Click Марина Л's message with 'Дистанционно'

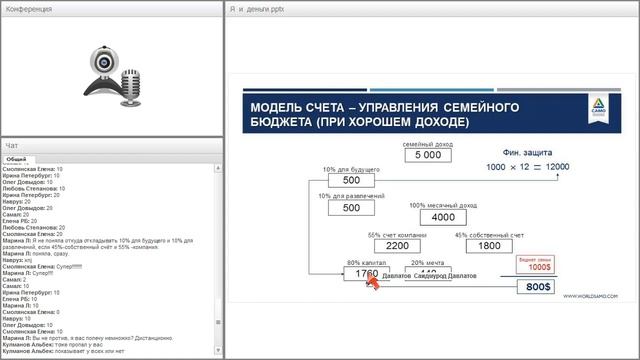(x=88, y=338)
